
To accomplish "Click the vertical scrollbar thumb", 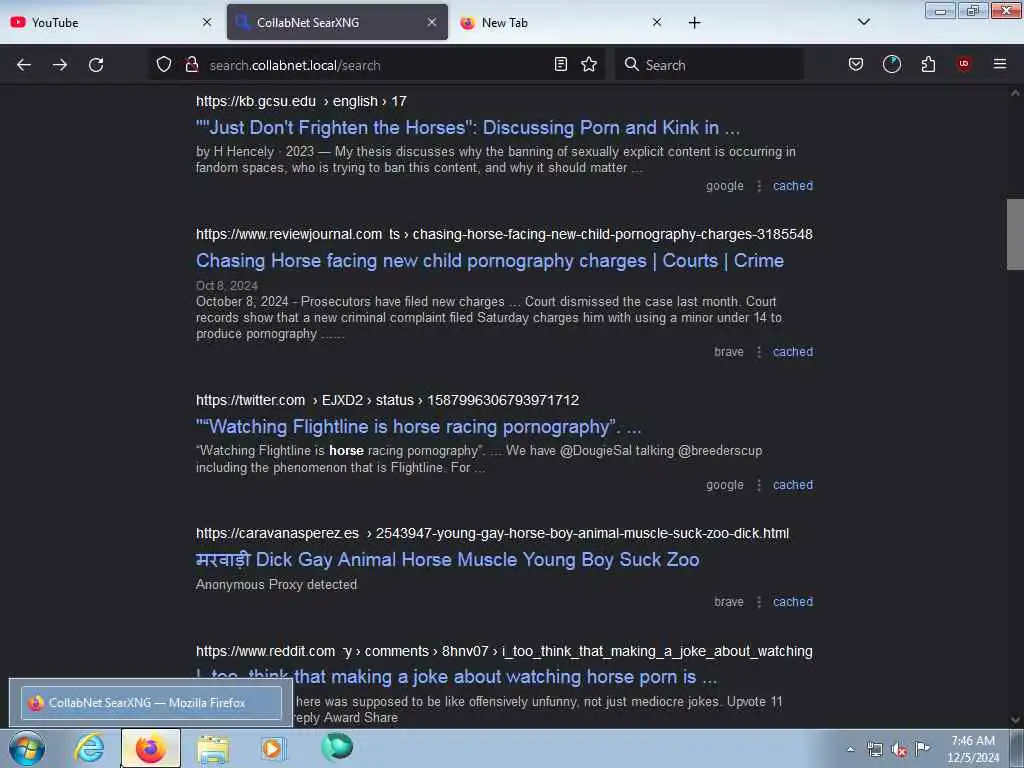I will pos(1015,234).
